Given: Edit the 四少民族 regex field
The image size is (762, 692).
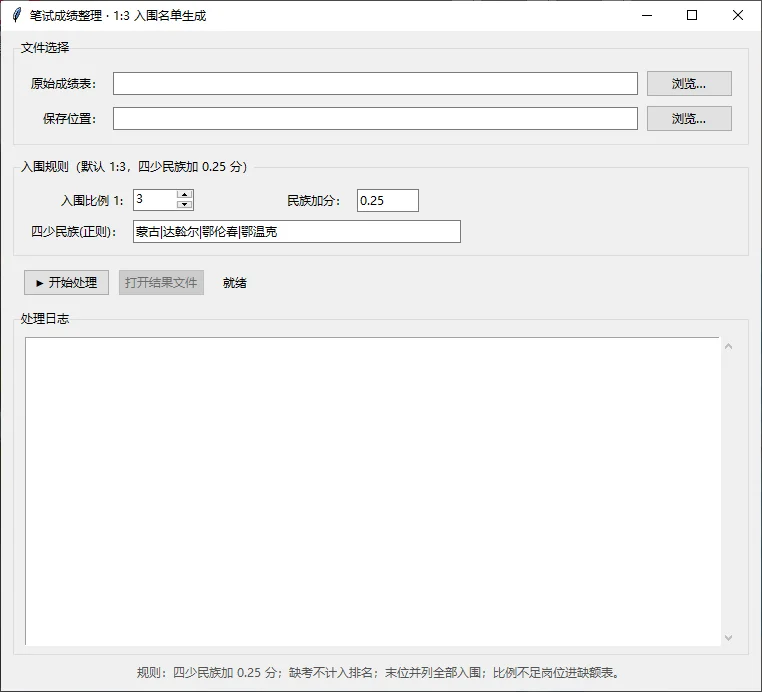Looking at the screenshot, I should [297, 231].
